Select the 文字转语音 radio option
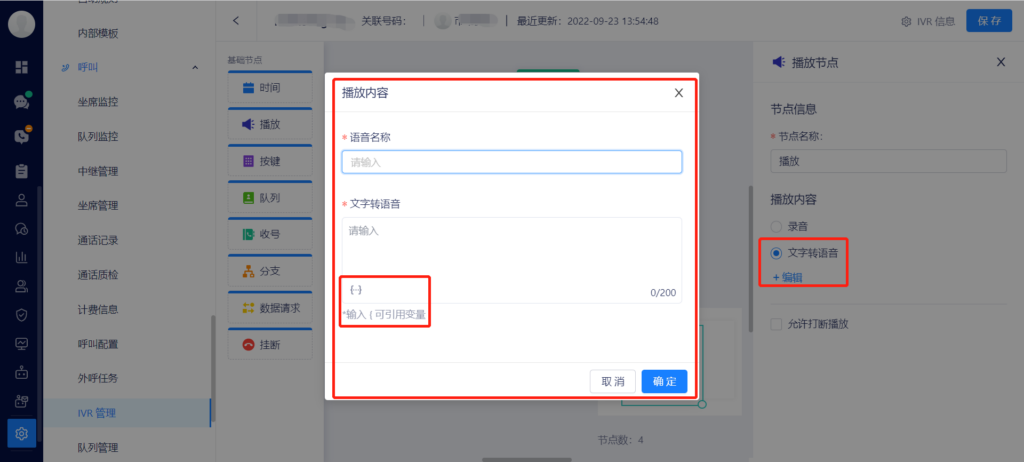This screenshot has width=1024, height=462. click(776, 253)
